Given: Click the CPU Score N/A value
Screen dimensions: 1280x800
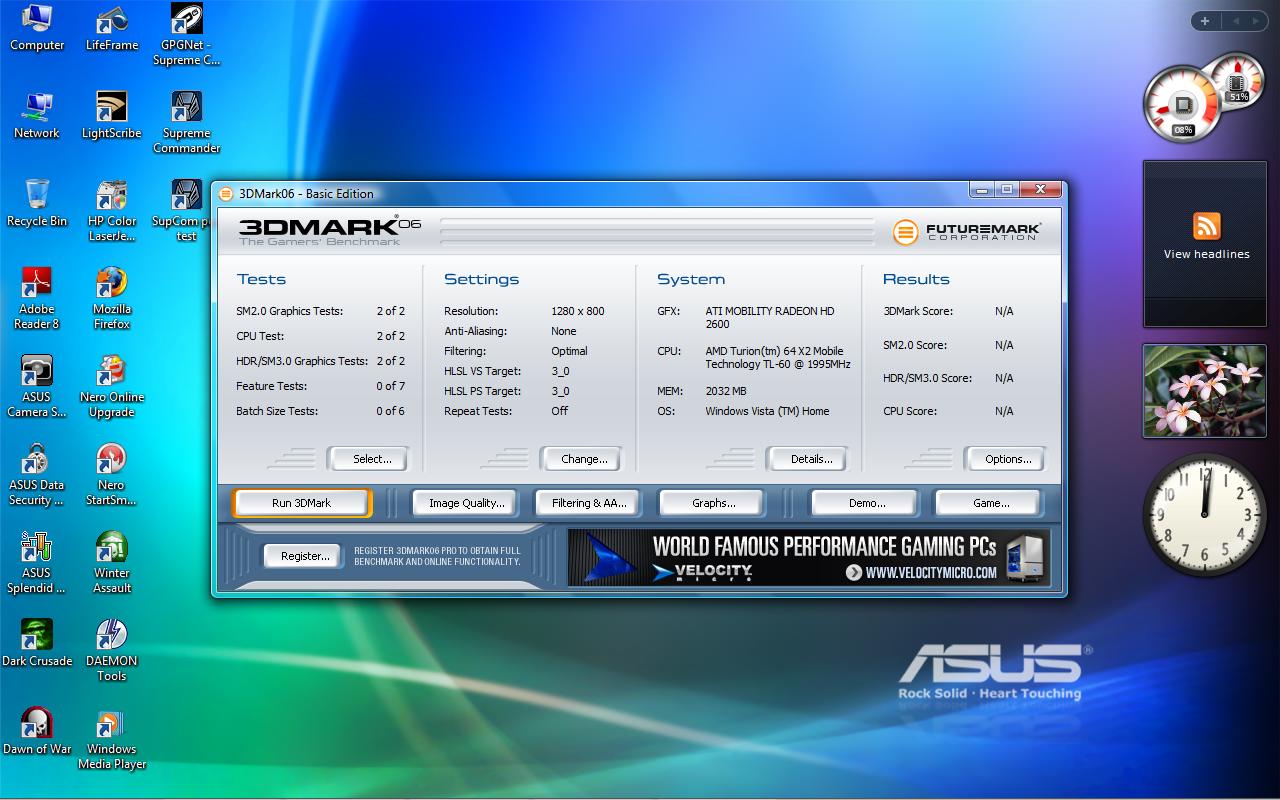Looking at the screenshot, I should point(1004,411).
